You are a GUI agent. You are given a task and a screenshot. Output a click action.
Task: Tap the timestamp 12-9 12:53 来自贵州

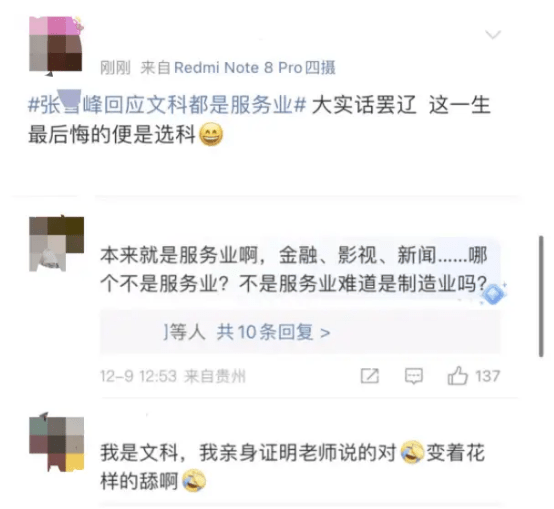[x=173, y=376]
